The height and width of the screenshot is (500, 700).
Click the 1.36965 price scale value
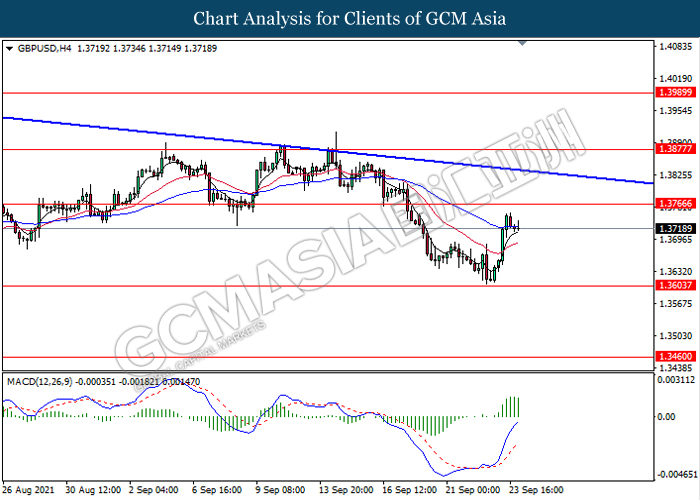click(675, 240)
